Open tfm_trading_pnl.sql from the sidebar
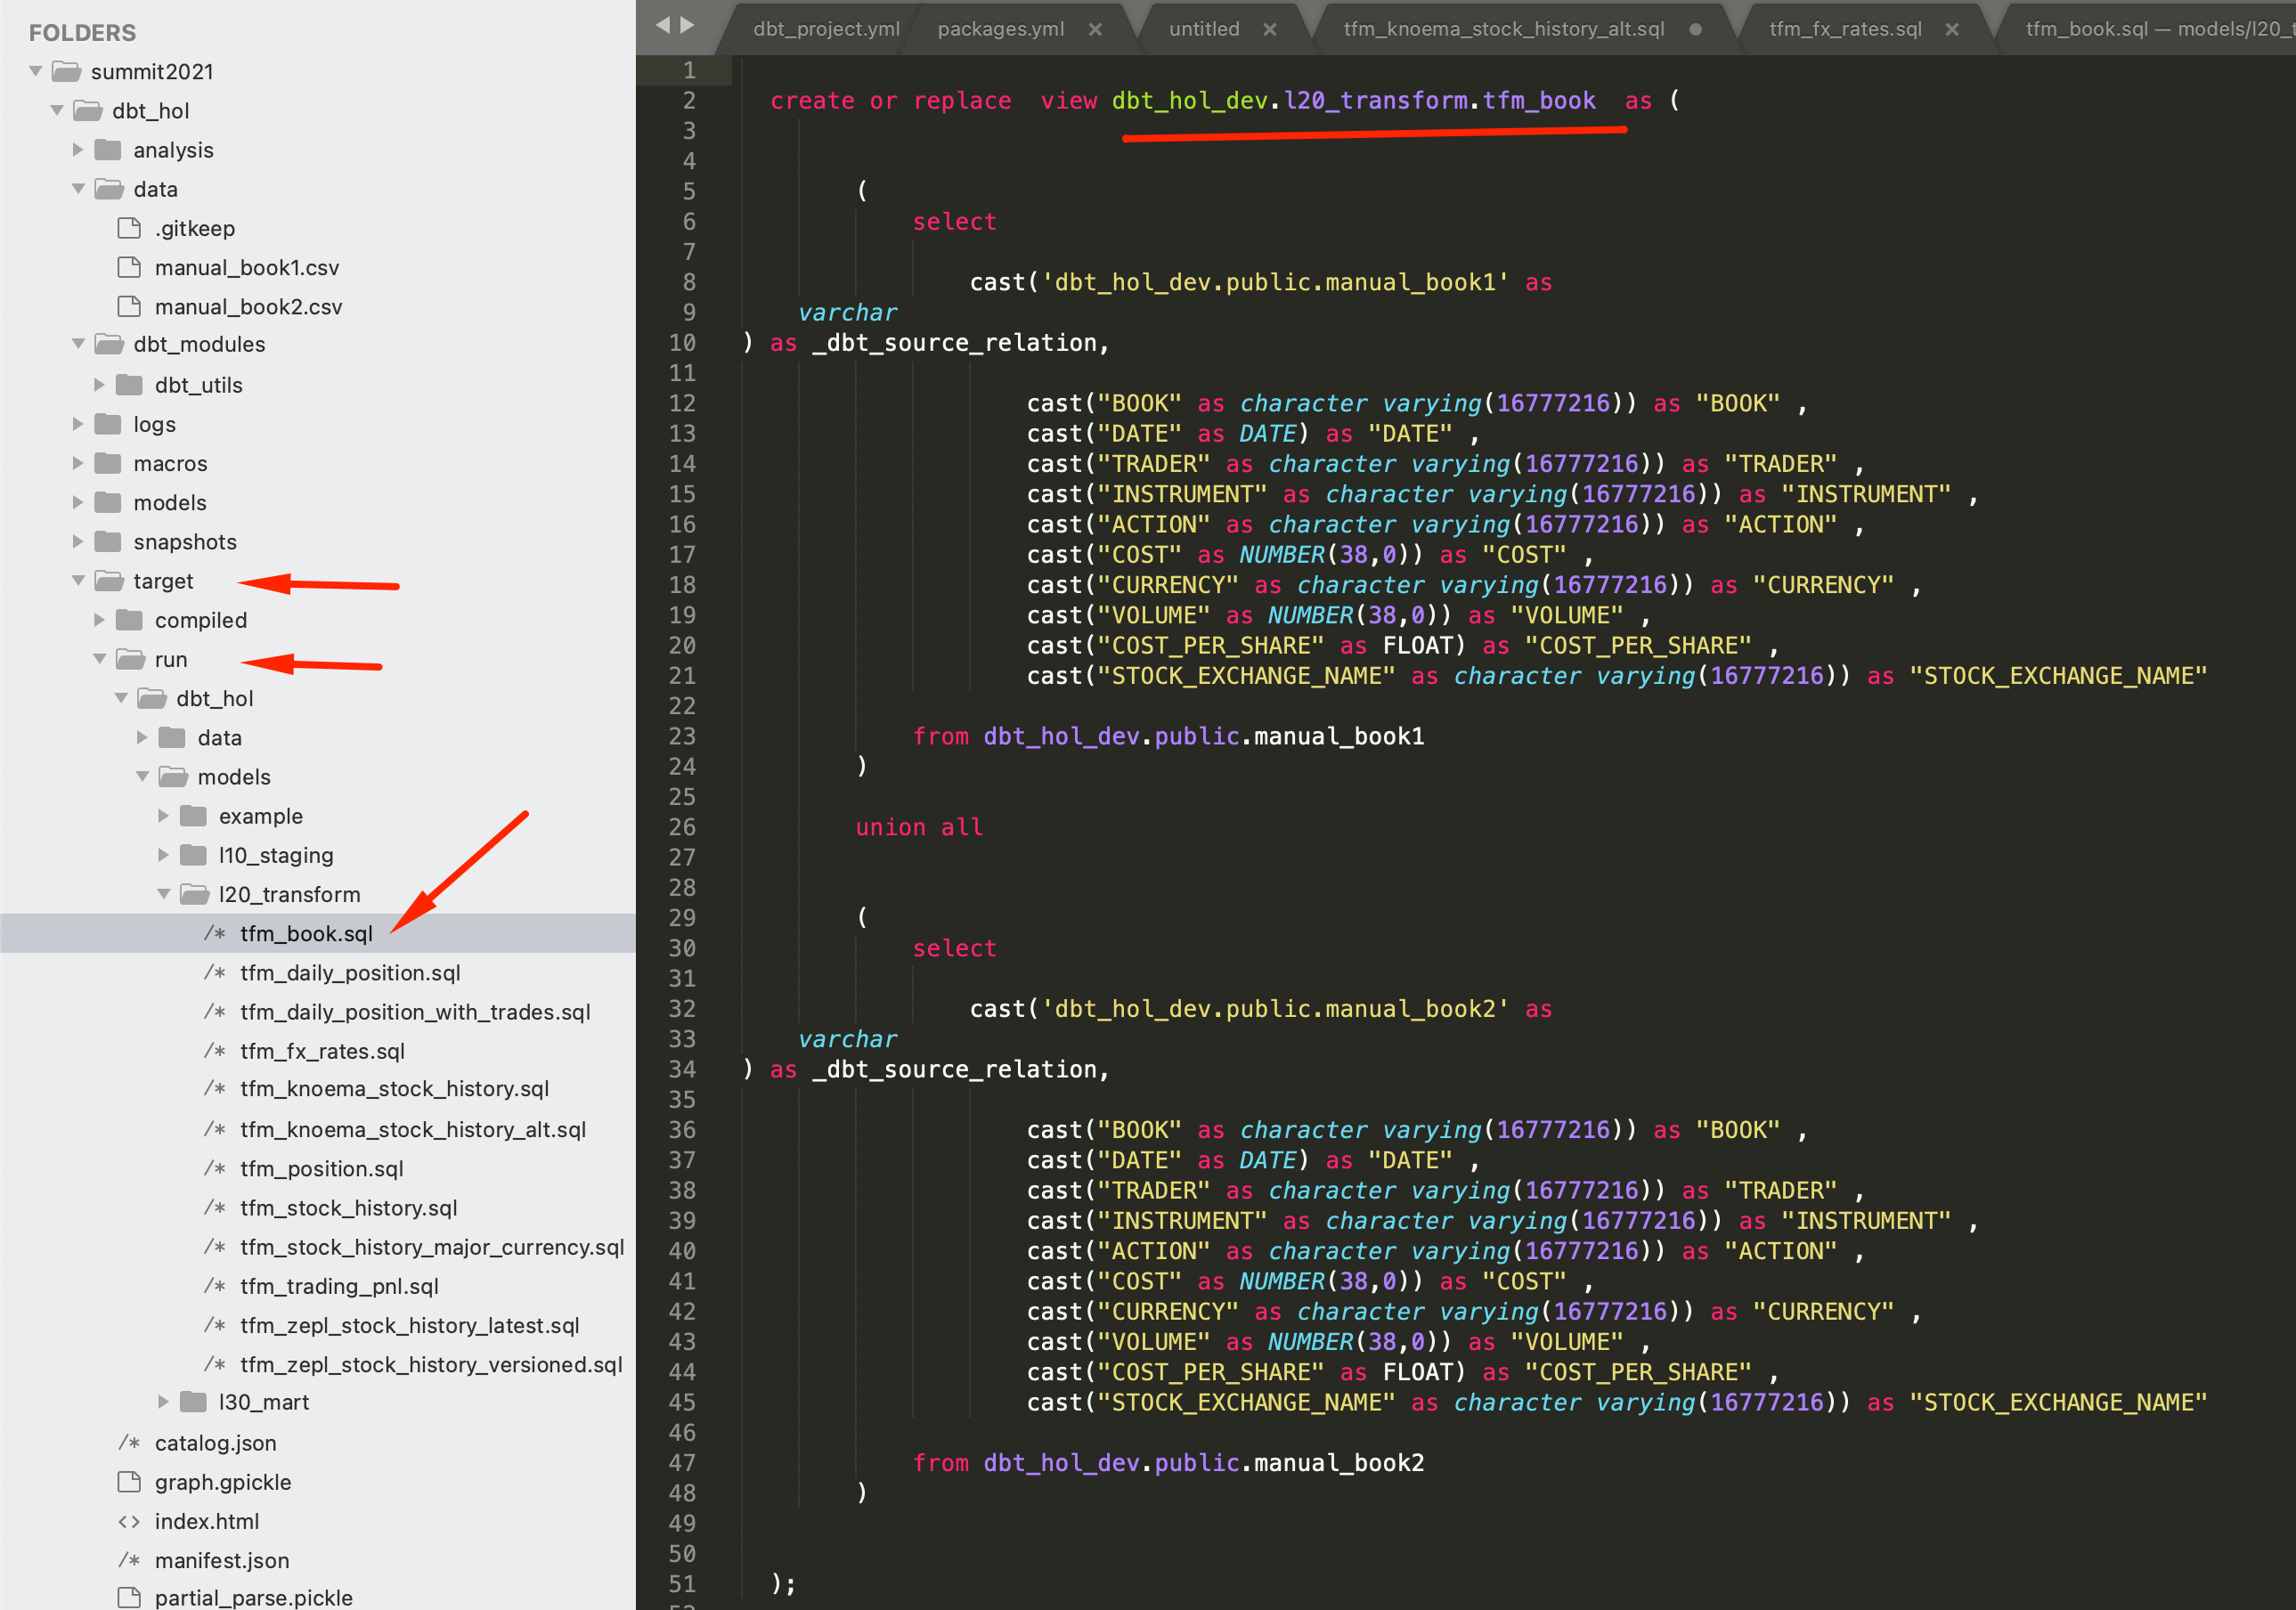 (339, 1286)
